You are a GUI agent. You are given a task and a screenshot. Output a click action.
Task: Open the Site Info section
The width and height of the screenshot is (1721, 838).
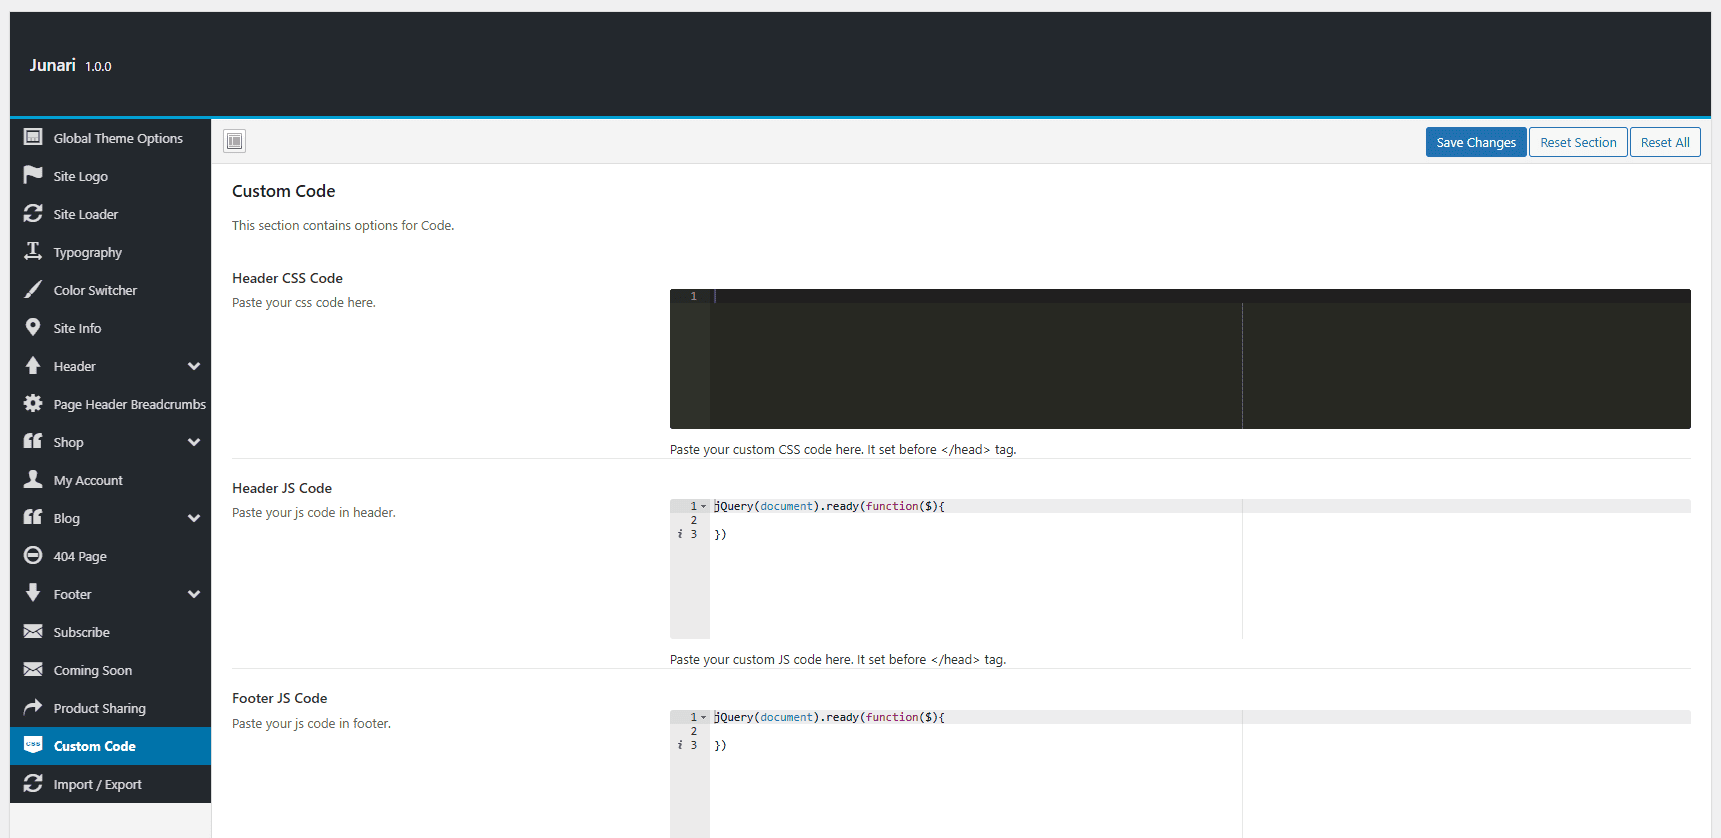pyautogui.click(x=110, y=328)
